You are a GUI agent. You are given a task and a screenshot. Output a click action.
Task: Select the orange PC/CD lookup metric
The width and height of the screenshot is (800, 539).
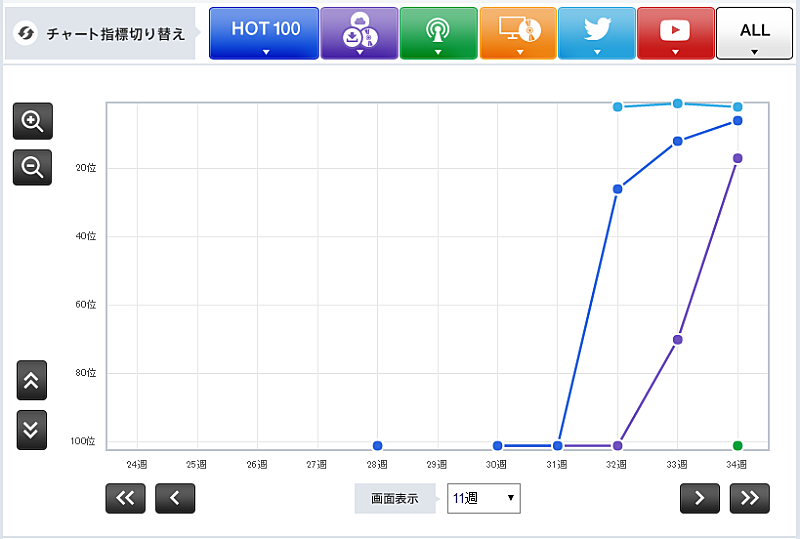(517, 33)
